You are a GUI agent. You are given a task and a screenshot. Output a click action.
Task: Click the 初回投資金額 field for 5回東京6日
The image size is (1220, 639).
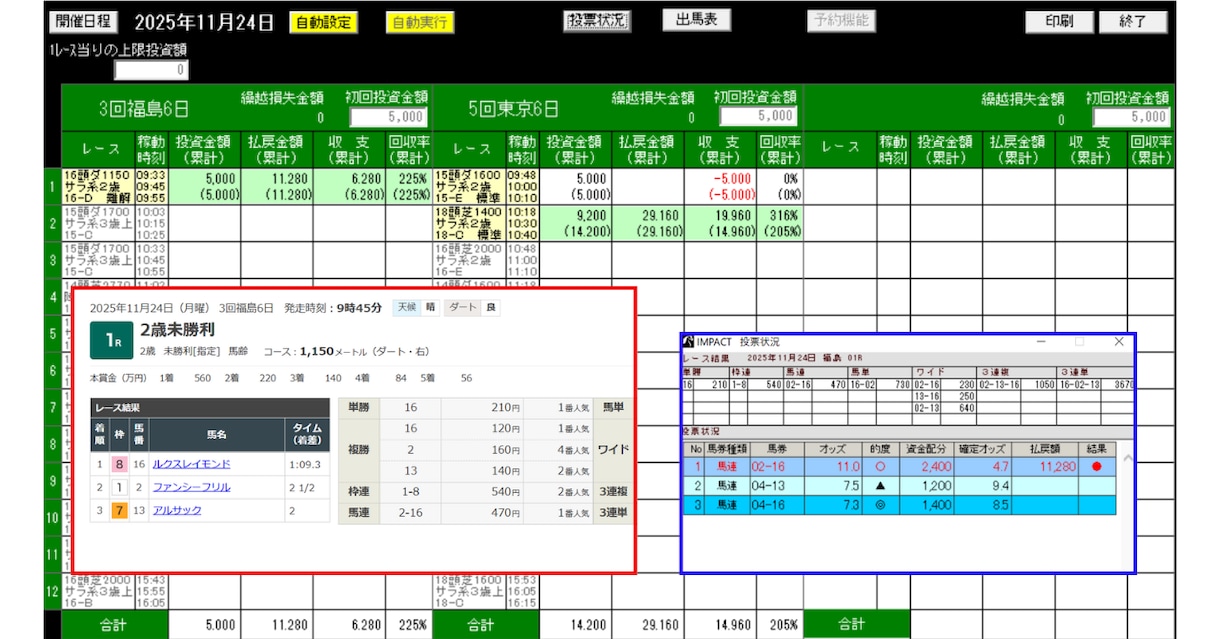tap(758, 116)
